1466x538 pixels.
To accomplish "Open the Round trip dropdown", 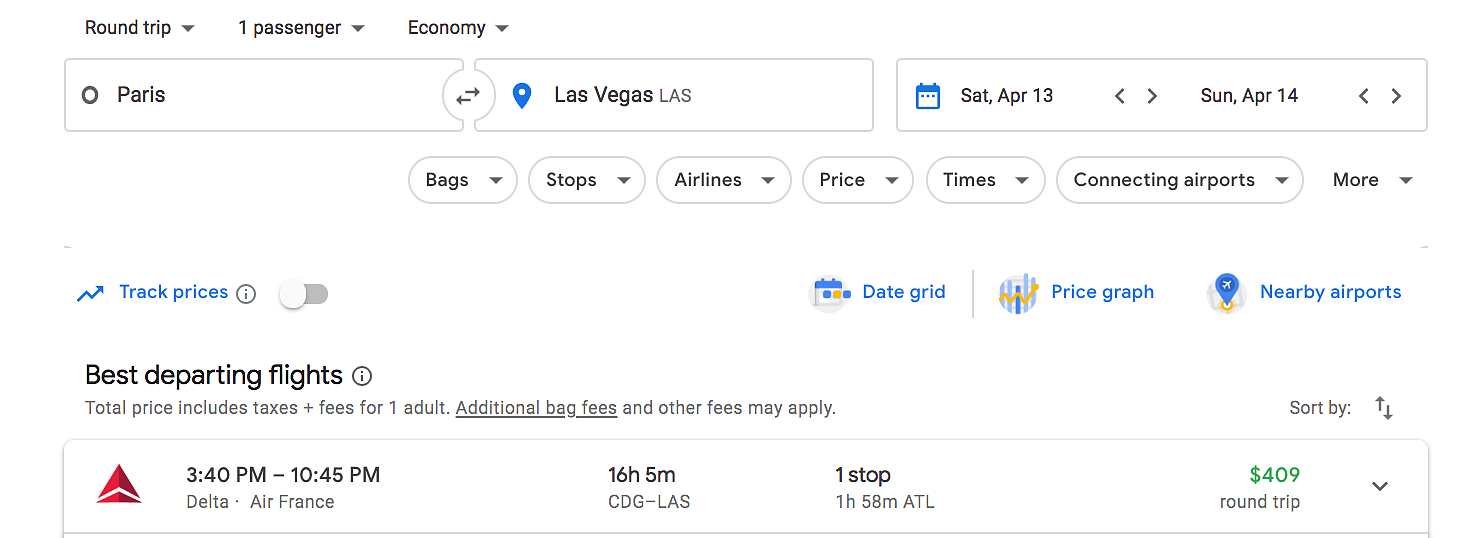I will (140, 28).
